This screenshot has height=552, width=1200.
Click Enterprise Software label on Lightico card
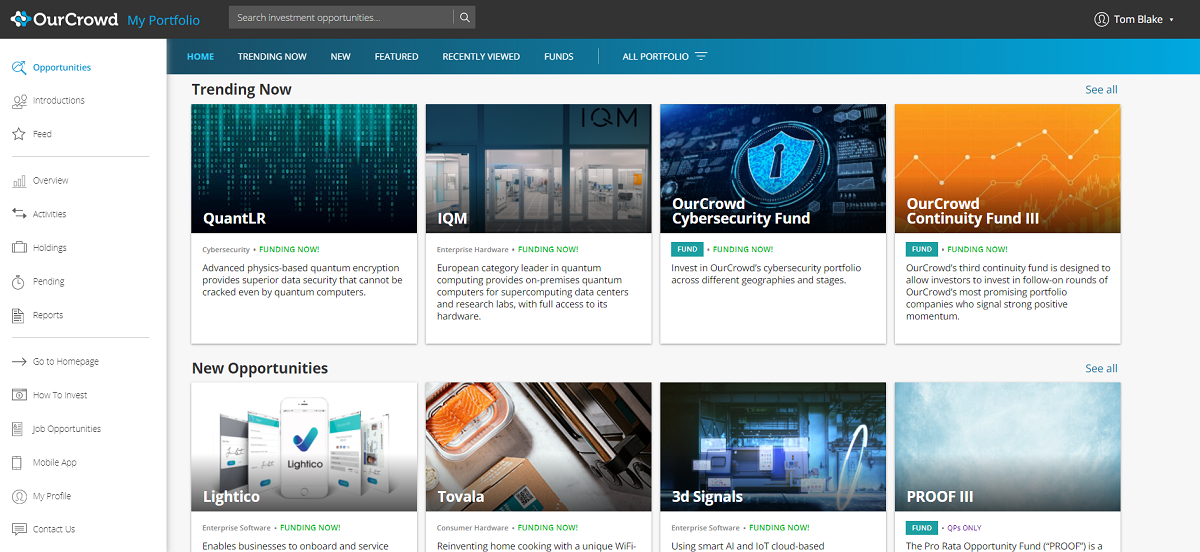(x=237, y=528)
